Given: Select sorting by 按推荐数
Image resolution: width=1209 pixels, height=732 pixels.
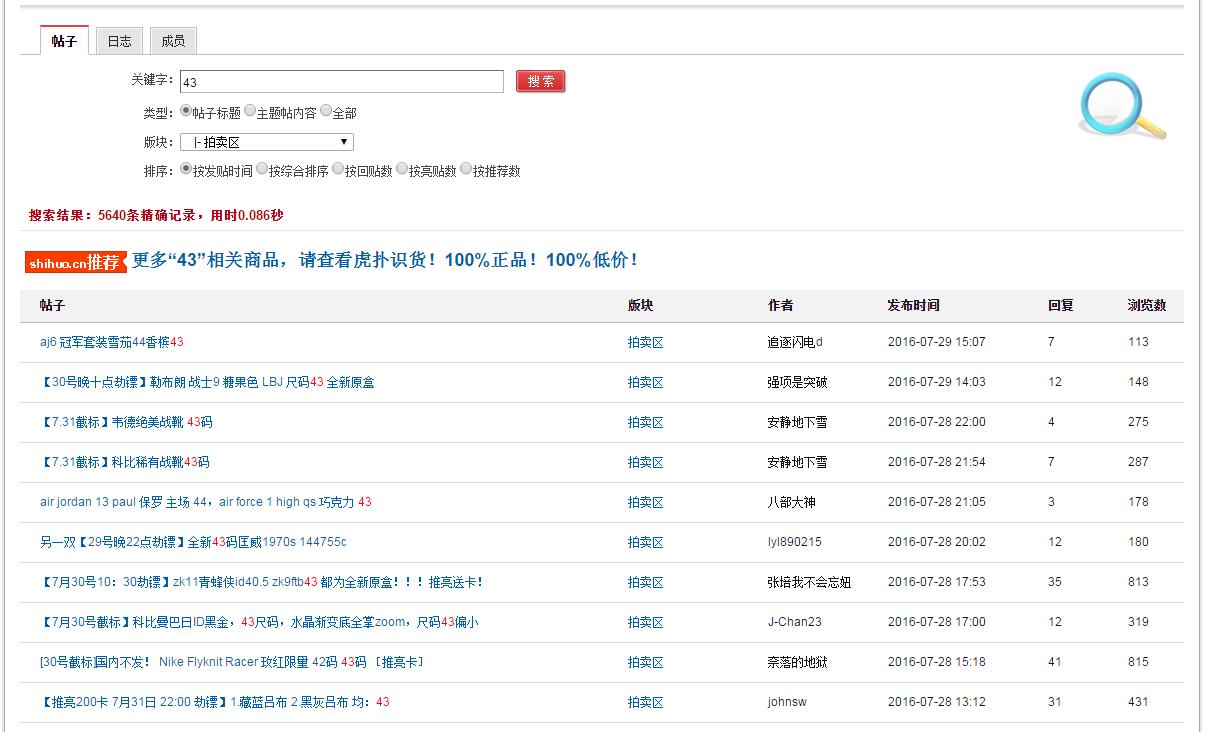Looking at the screenshot, I should [x=468, y=169].
